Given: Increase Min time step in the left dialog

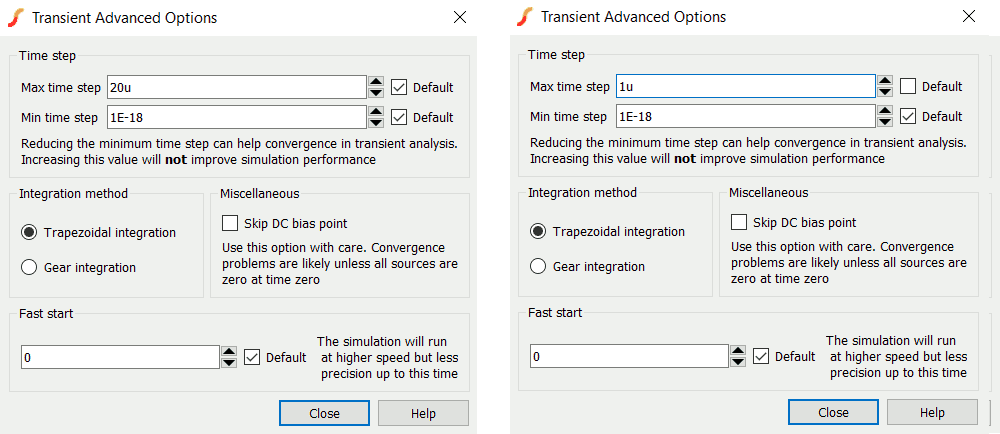Looking at the screenshot, I should click(376, 112).
